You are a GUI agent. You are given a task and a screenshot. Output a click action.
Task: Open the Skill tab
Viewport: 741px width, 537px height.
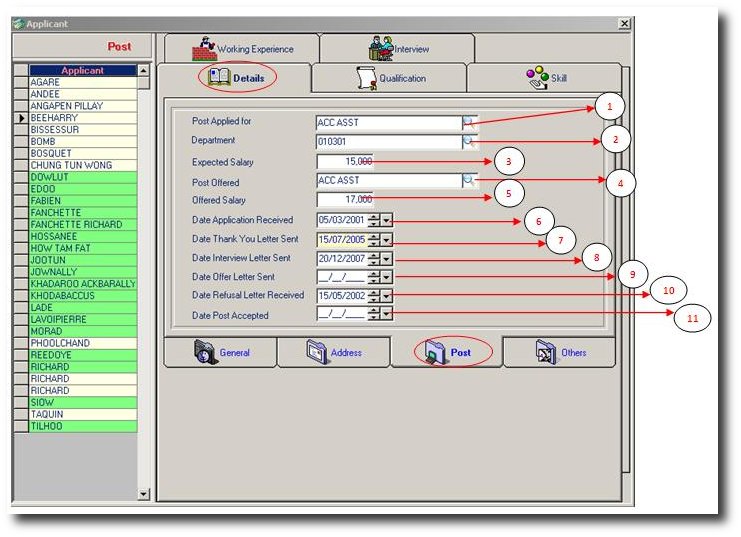pos(545,78)
